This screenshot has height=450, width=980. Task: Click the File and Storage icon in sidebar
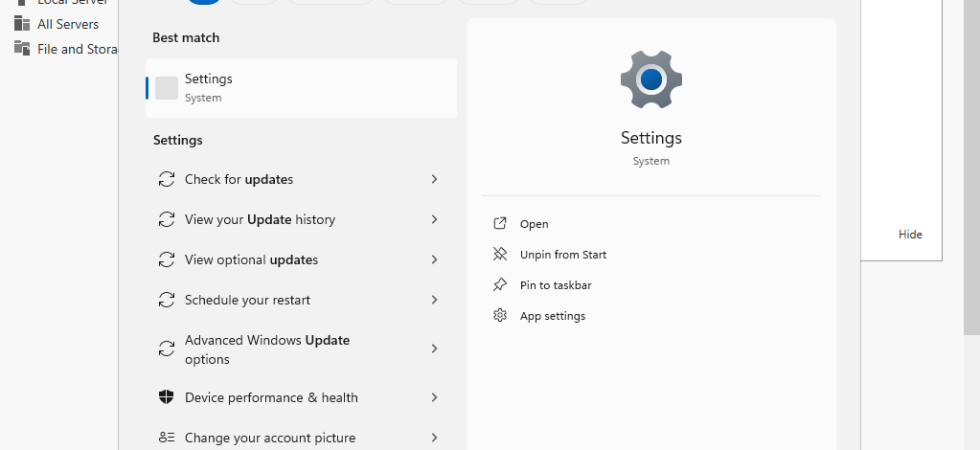tap(22, 48)
